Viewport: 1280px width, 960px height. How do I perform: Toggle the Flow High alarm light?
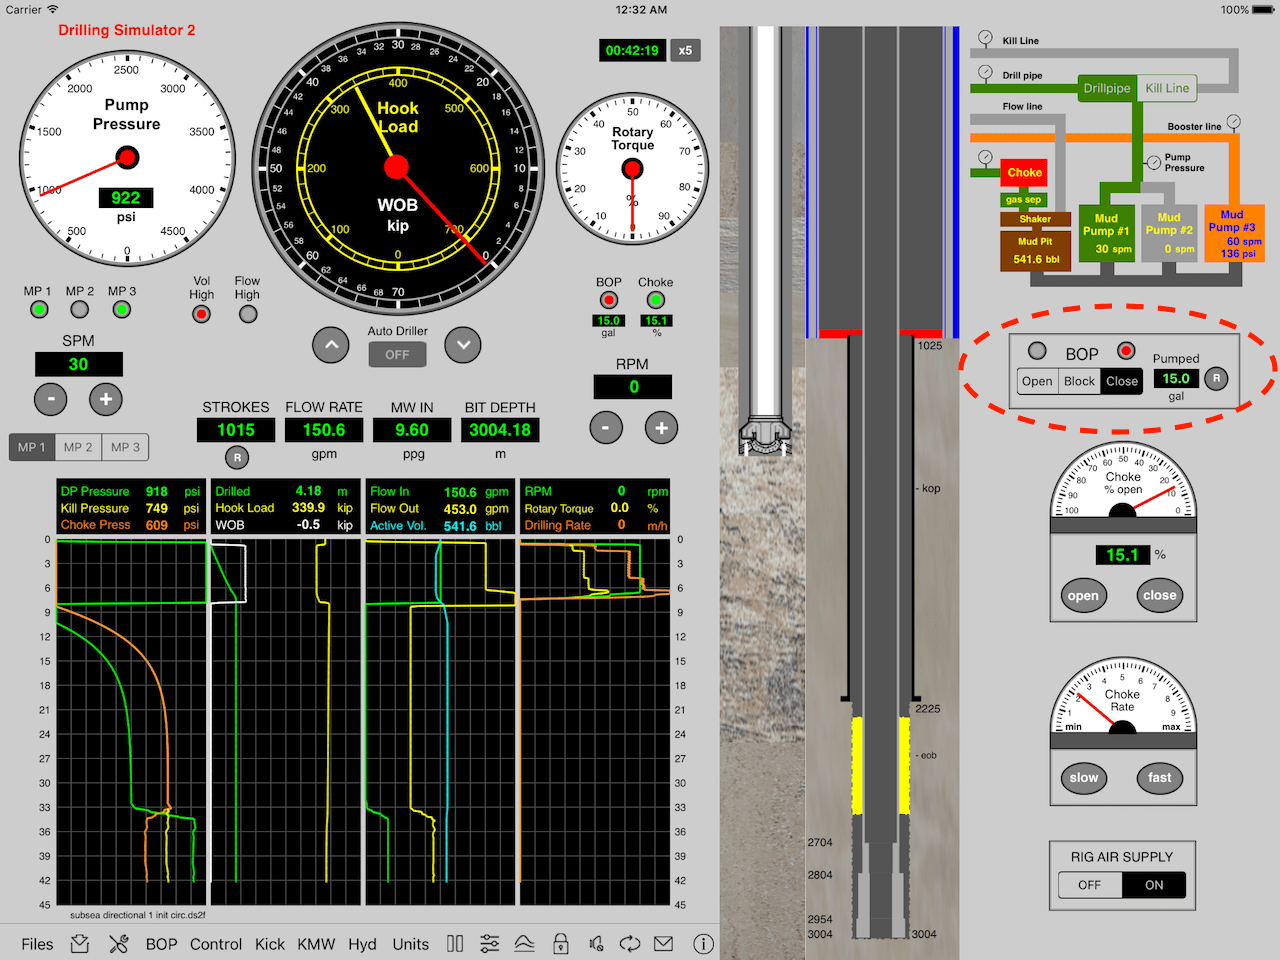(x=248, y=314)
